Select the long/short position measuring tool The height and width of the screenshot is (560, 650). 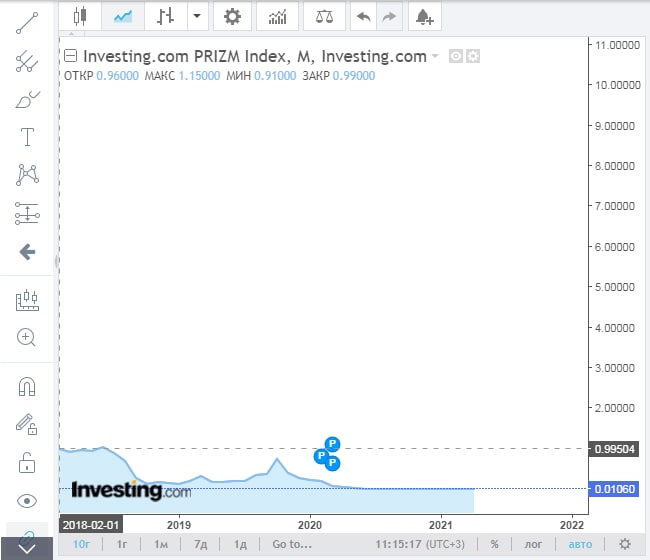pos(27,213)
